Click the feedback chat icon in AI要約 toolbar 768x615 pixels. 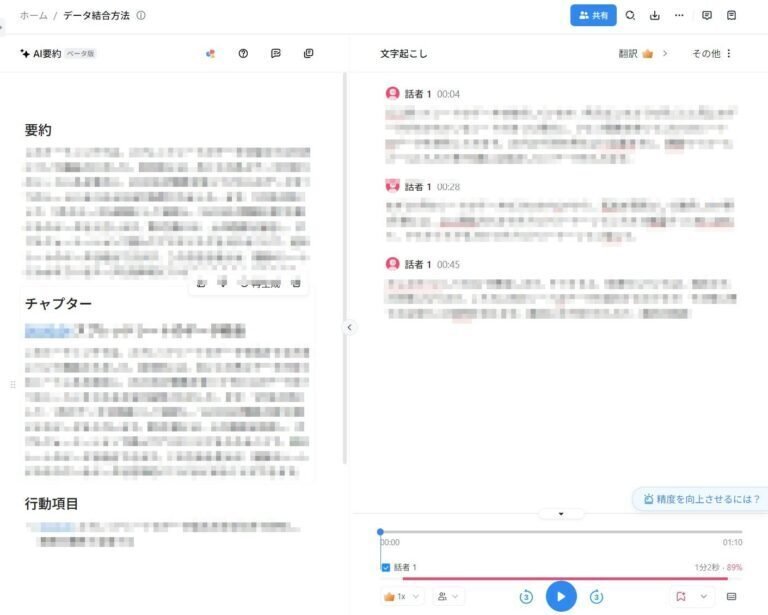276,53
